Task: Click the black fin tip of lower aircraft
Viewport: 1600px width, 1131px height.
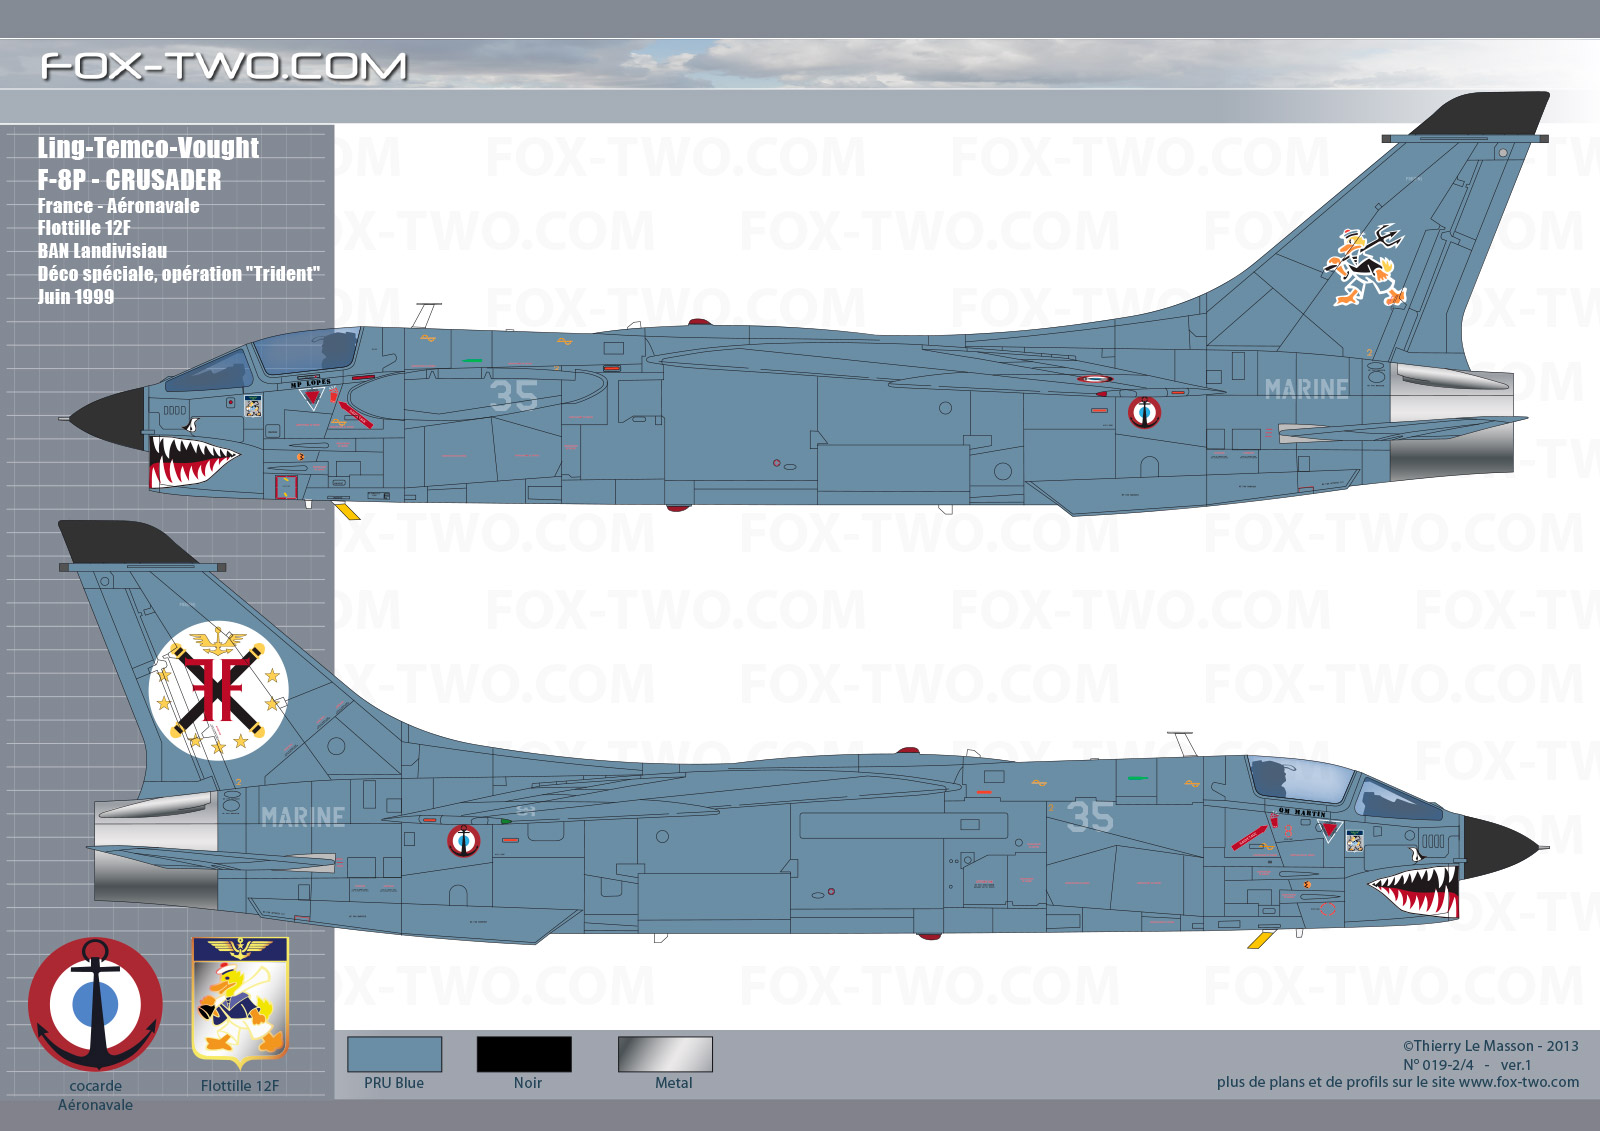Action: (x=128, y=542)
